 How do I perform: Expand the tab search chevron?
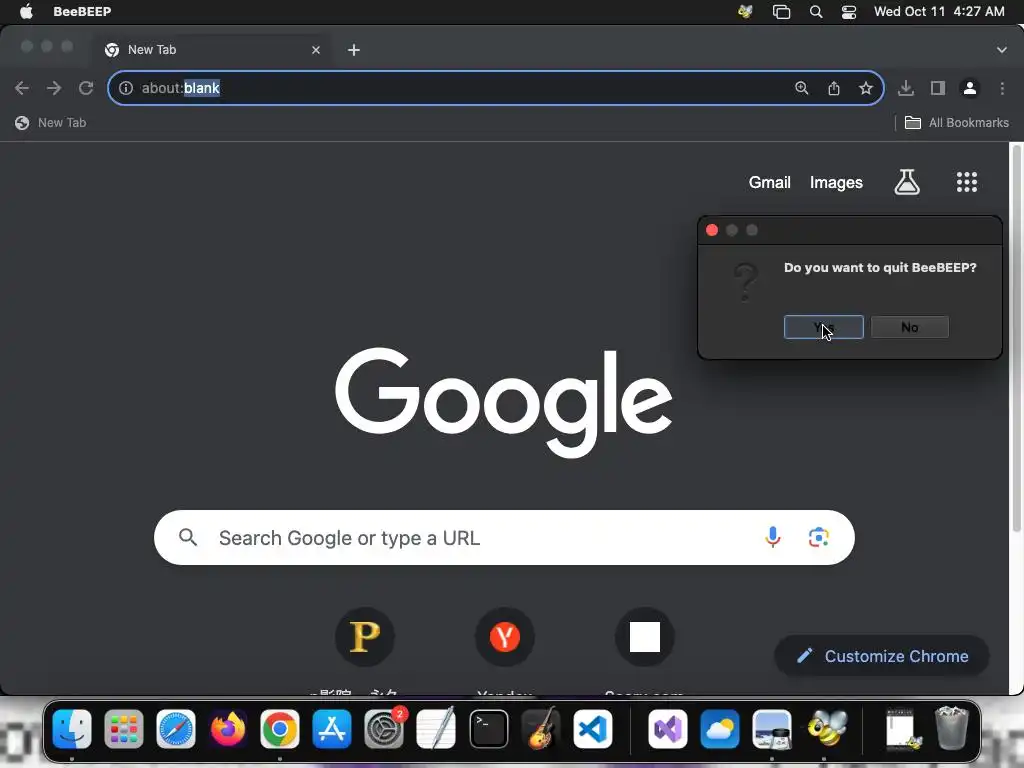[1002, 50]
